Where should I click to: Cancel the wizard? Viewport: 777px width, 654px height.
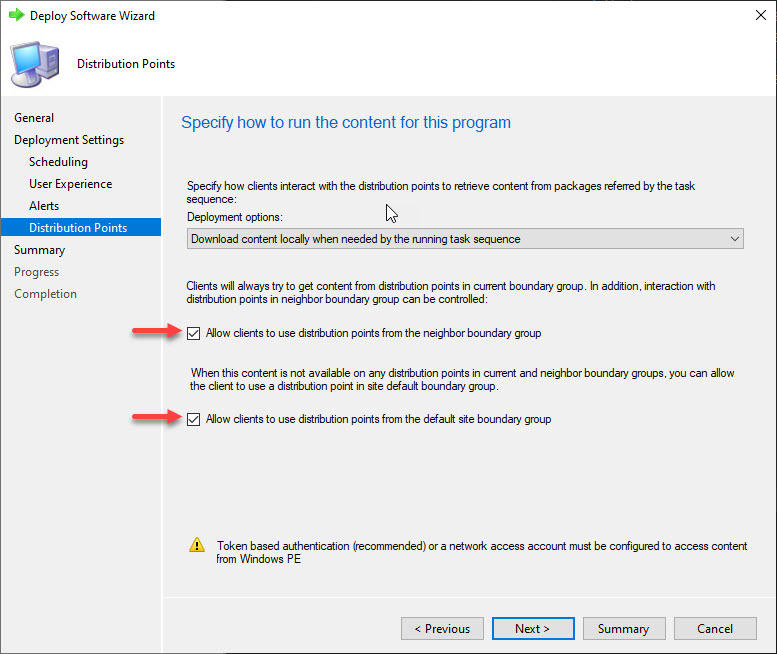point(715,629)
